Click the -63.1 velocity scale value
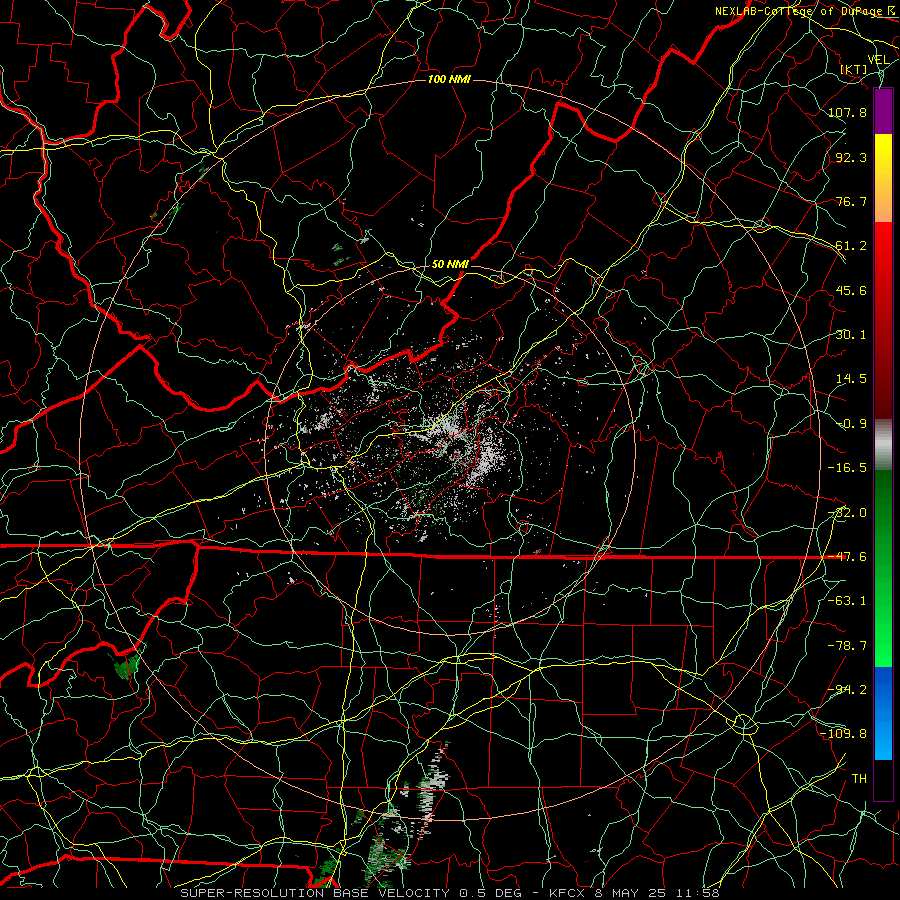The image size is (900, 900). tap(847, 601)
